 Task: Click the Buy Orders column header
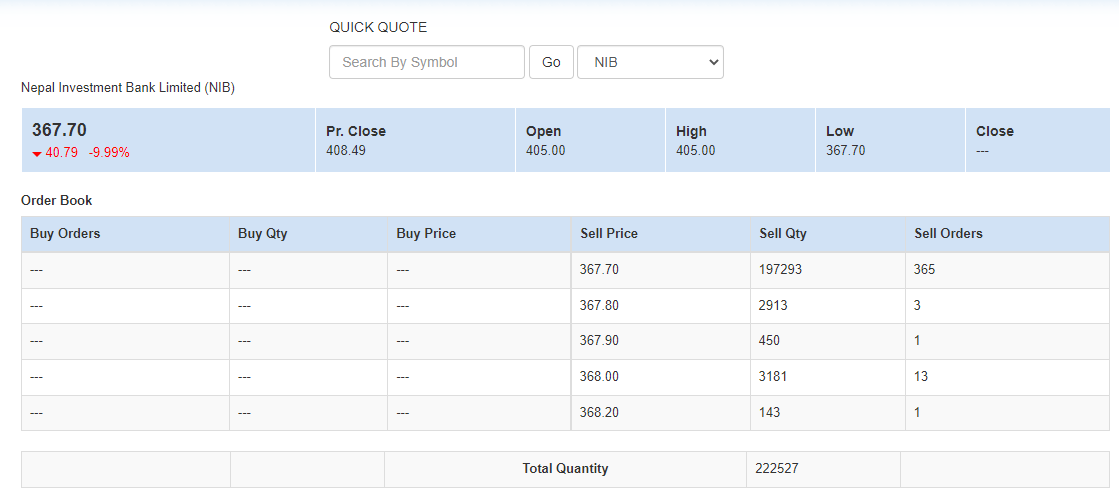coord(65,234)
